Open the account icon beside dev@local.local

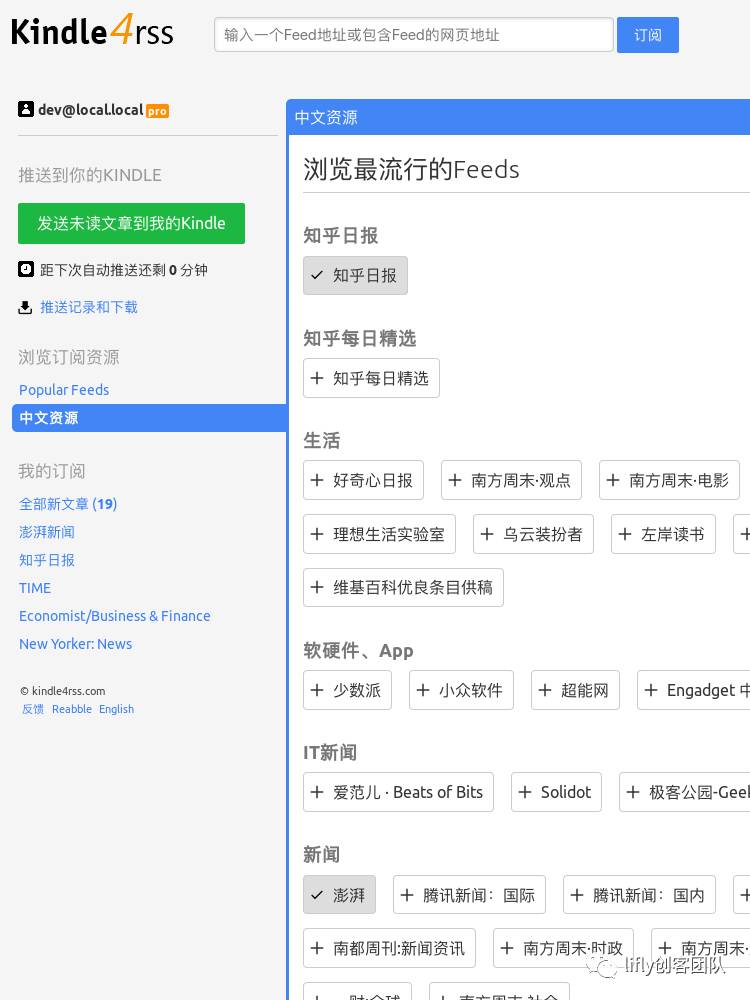tap(26, 109)
